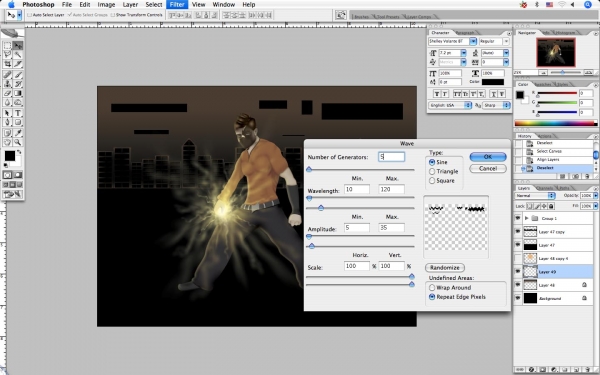Select the Lasso tool

7,55
